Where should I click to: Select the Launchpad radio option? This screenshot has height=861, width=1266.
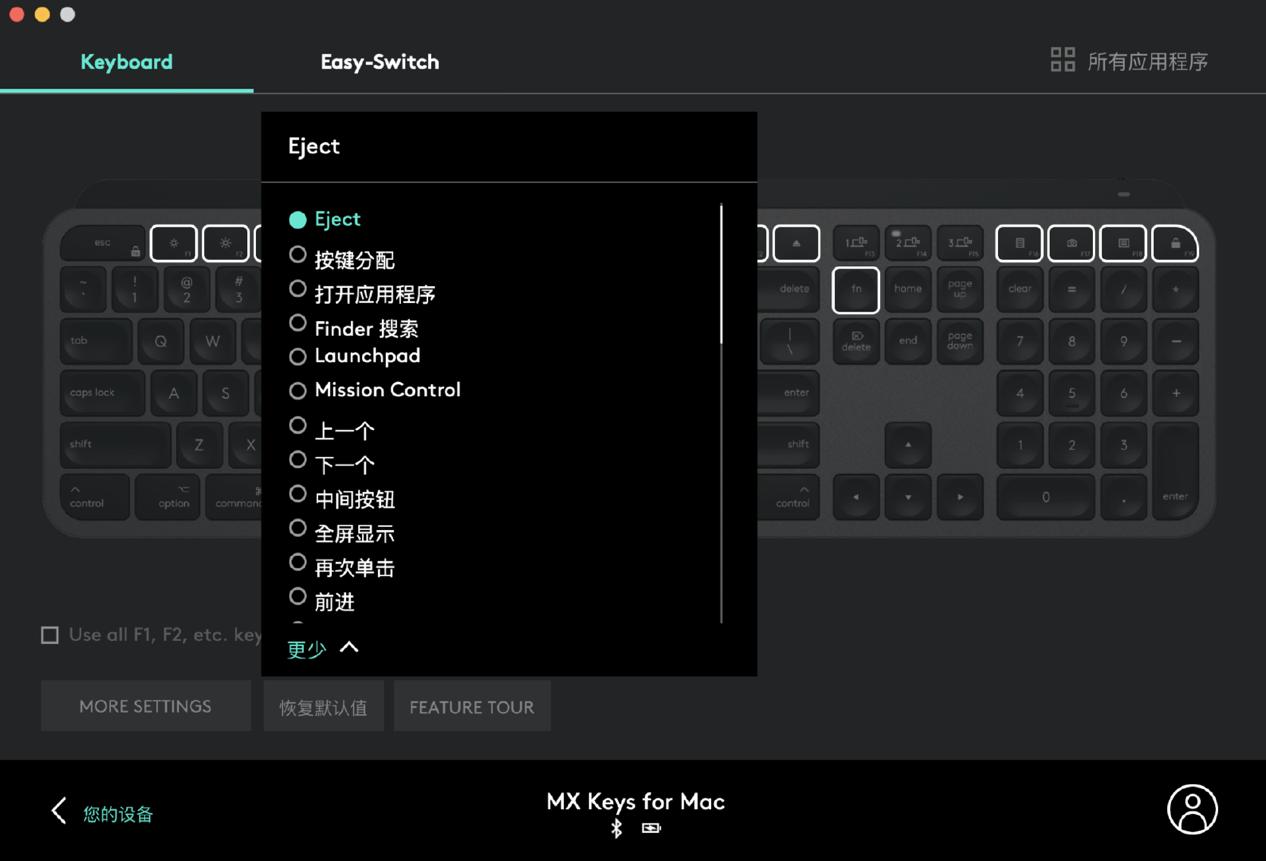[297, 357]
